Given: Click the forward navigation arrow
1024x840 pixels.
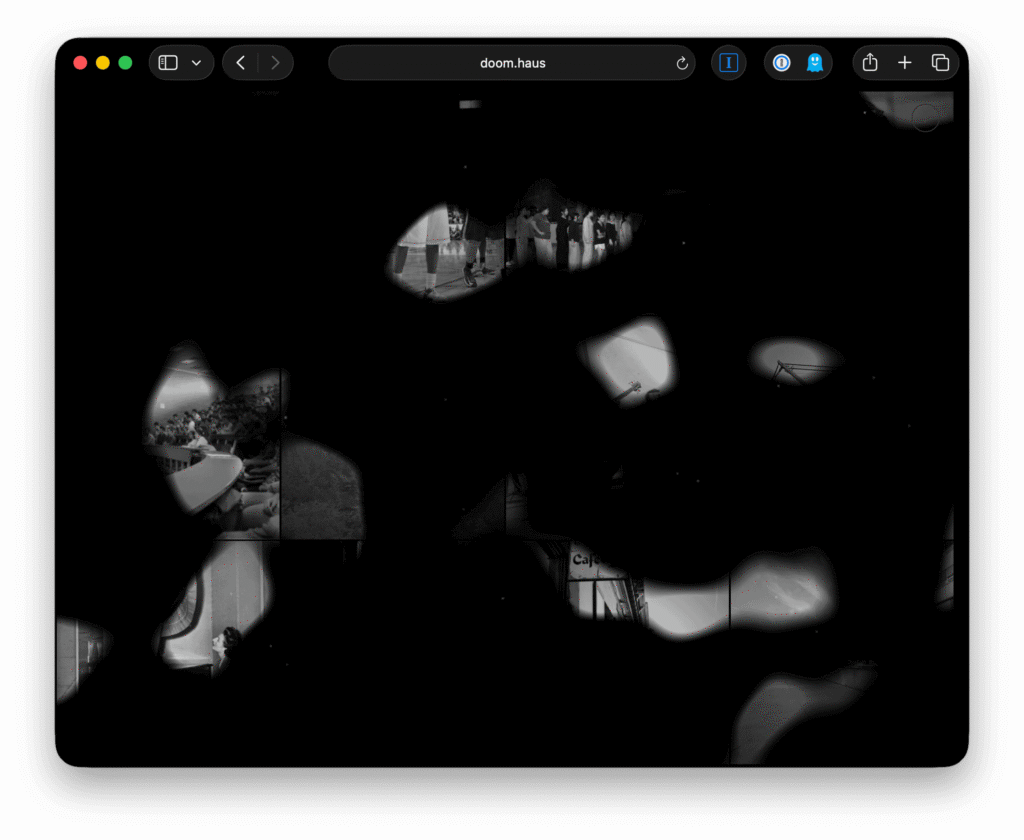Looking at the screenshot, I should (275, 63).
